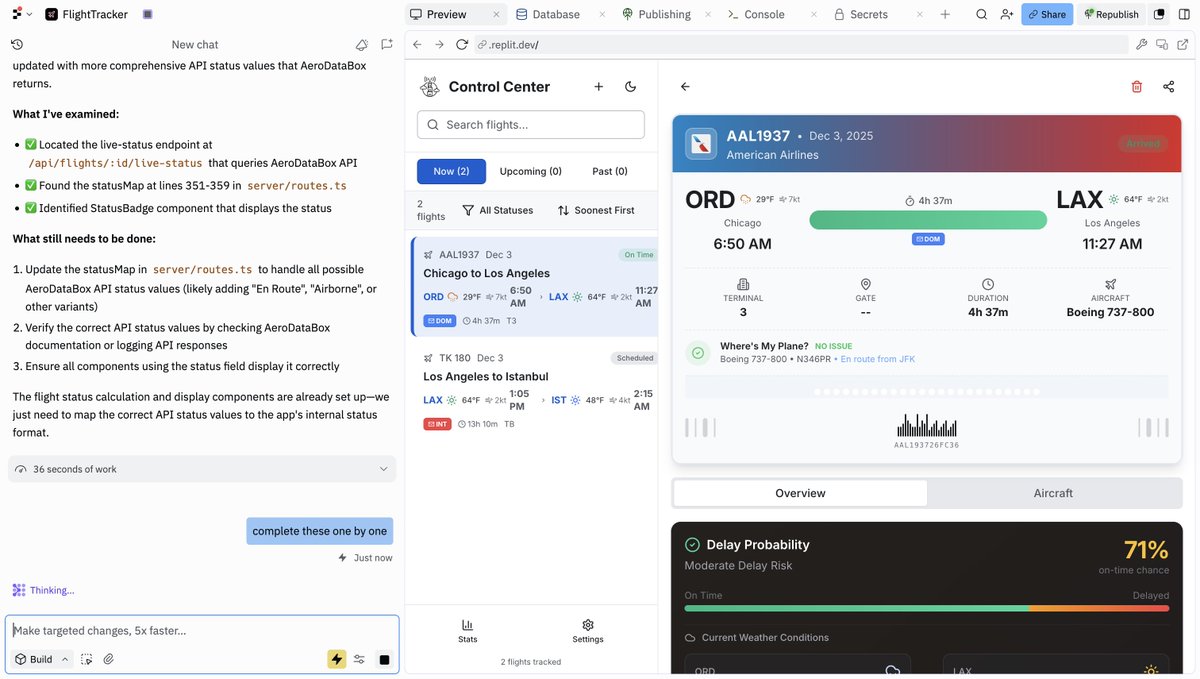Open preview in a new window

coord(1183,45)
